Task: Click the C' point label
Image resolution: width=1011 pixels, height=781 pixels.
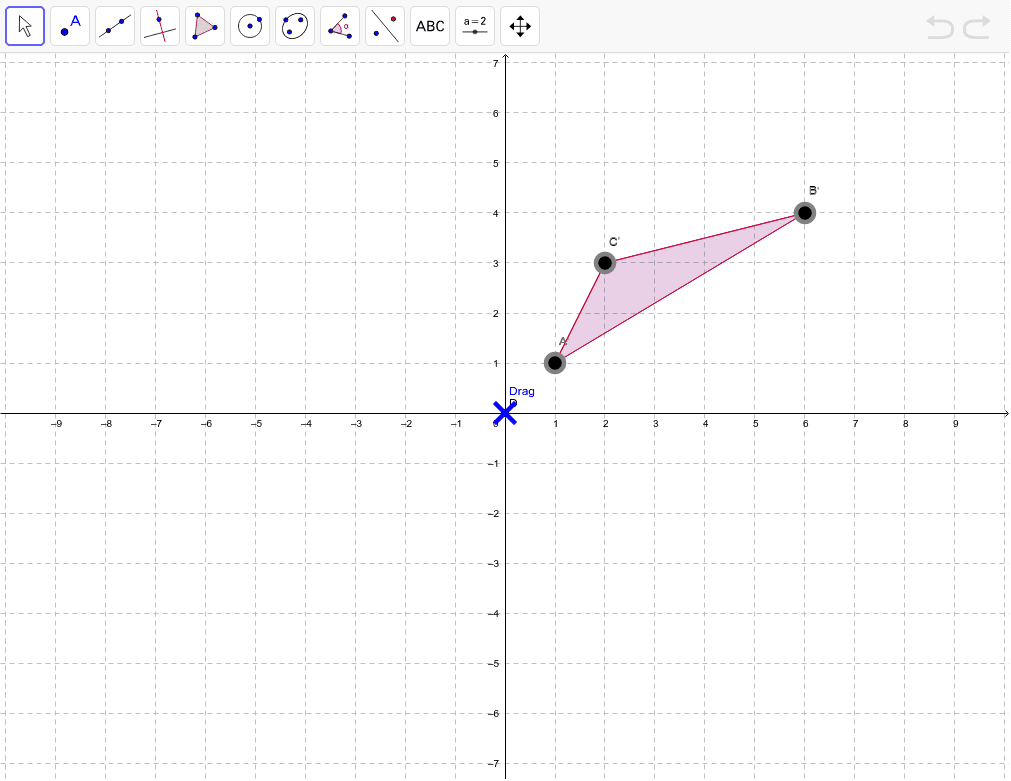Action: 614,242
